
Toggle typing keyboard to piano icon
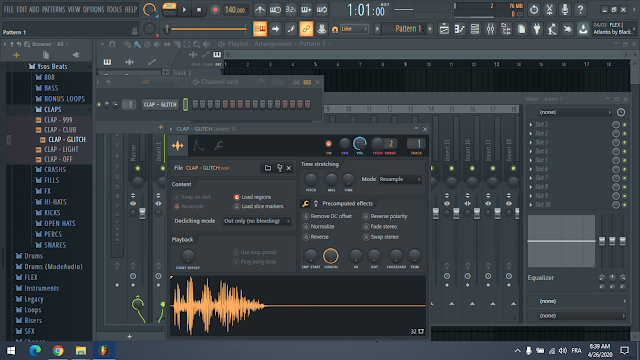coord(260,29)
